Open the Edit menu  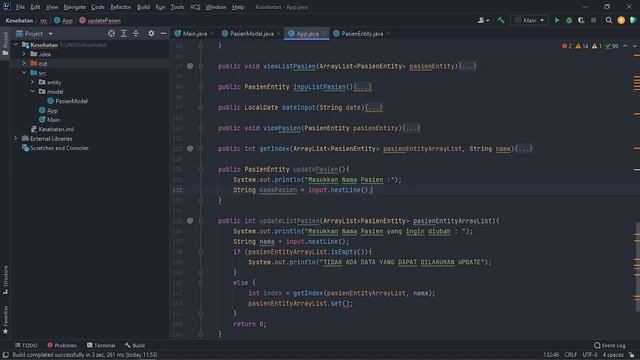[35, 7]
